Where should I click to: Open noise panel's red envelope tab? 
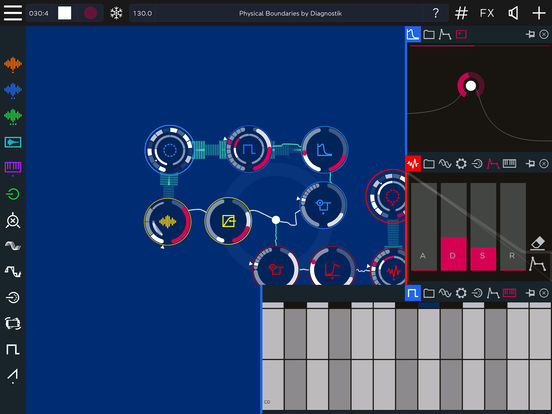pos(493,164)
